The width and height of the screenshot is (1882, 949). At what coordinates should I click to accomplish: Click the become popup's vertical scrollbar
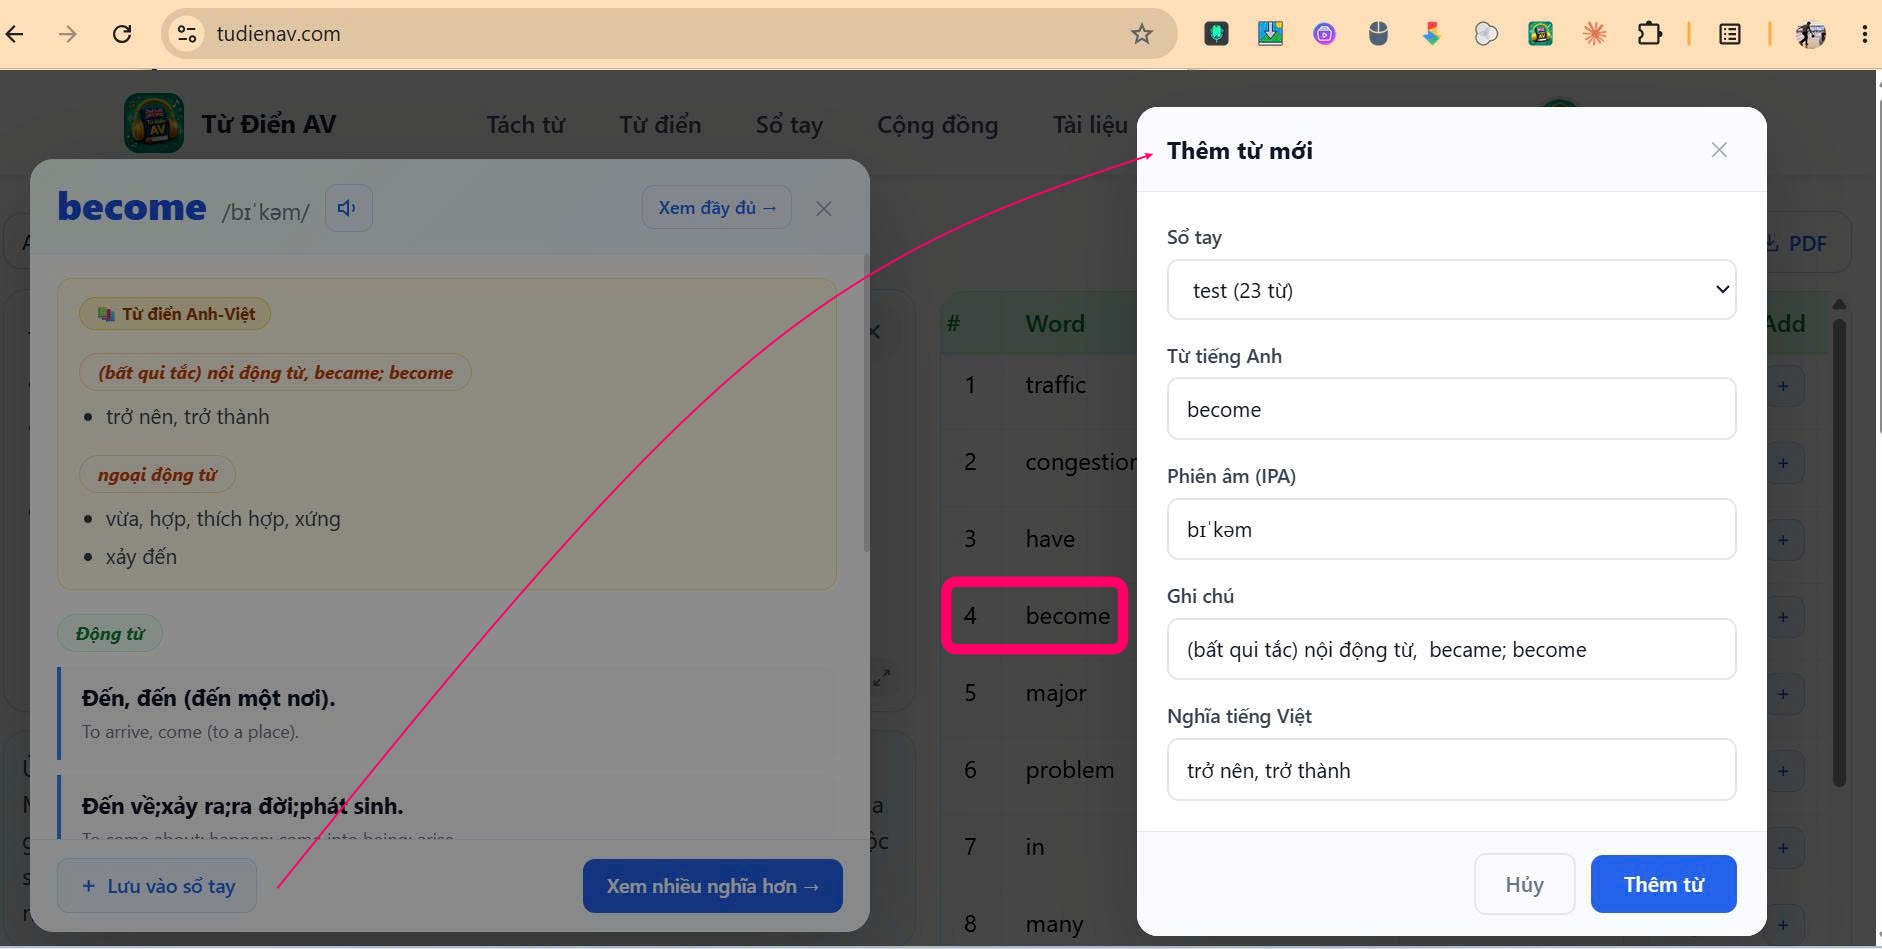point(866,403)
